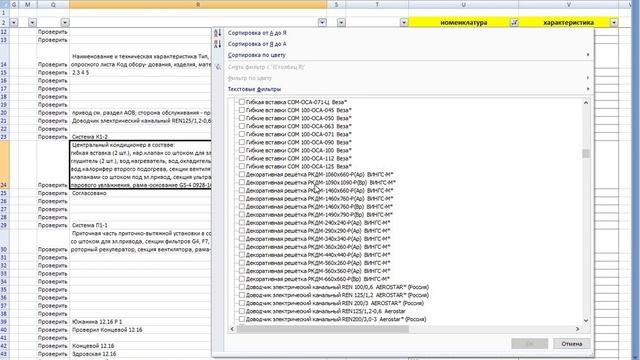Click the clear filter funnel icon
The width and height of the screenshot is (640, 360).
tap(218, 67)
